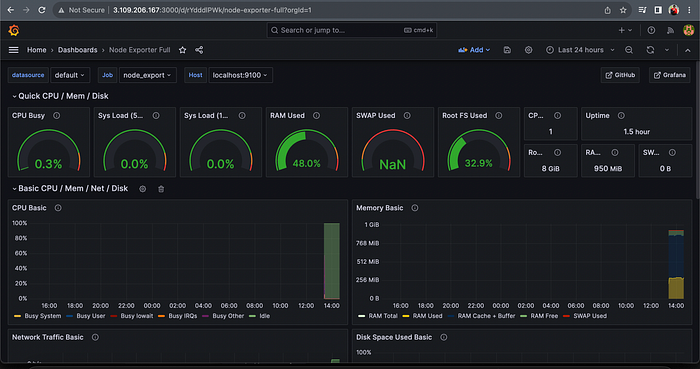Go to Dashboards breadcrumb
The image size is (700, 369).
coord(77,50)
